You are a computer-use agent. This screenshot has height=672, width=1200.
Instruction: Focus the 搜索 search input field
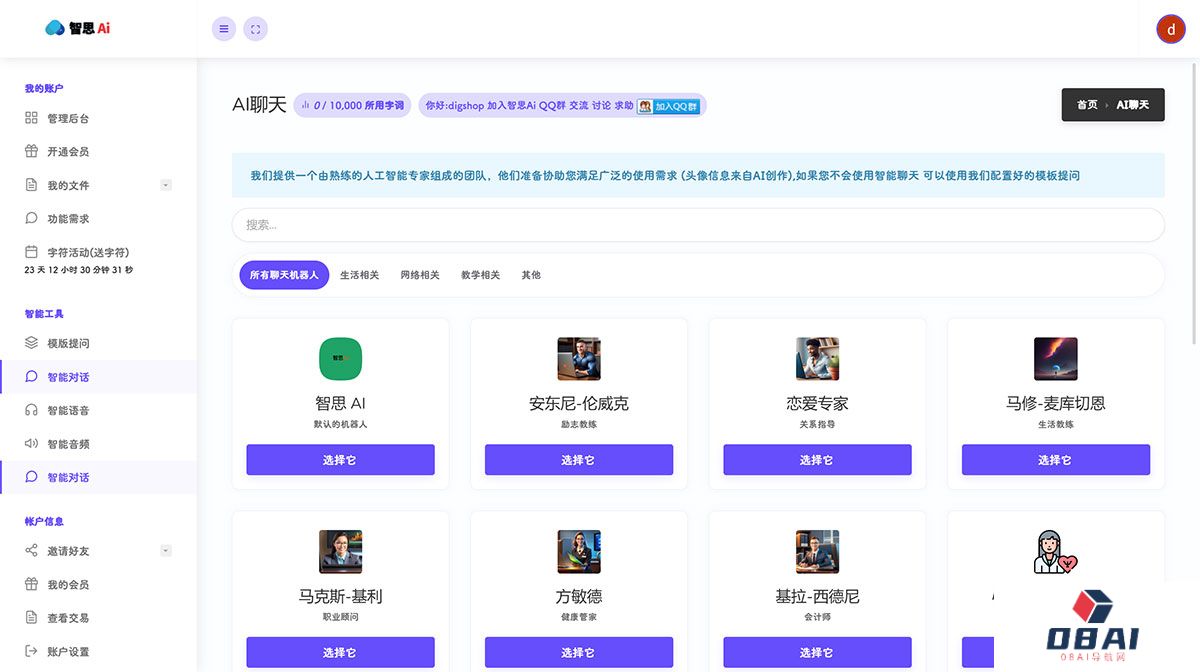(x=698, y=225)
